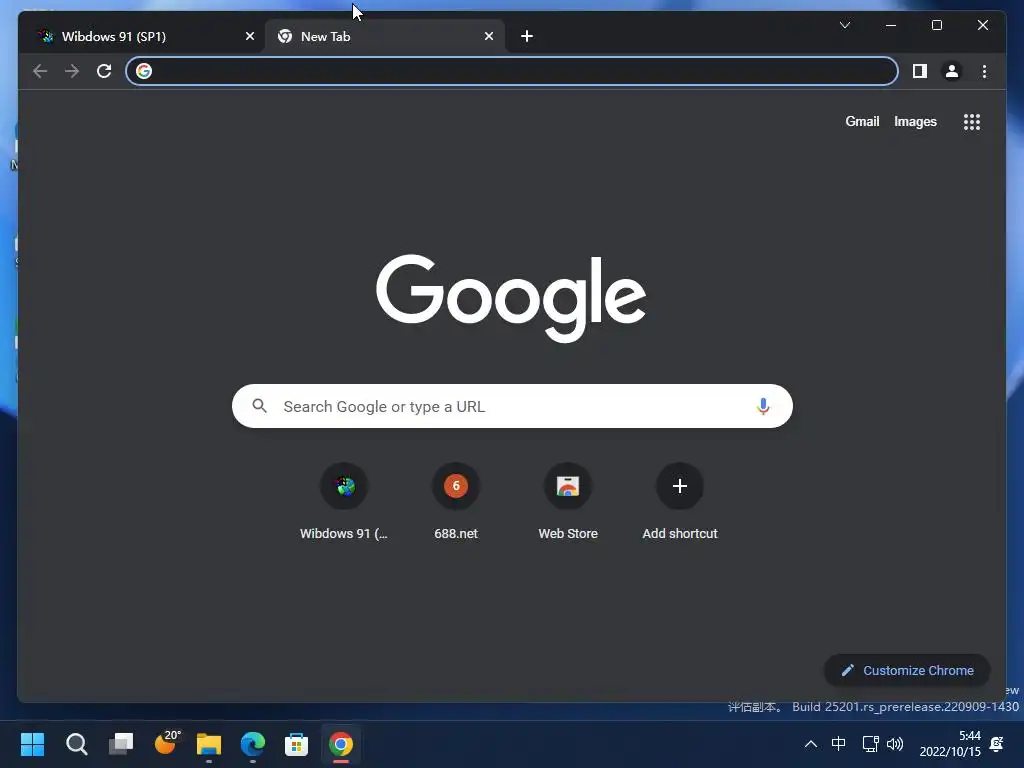Switch the Chinese input method indicator

(x=839, y=744)
